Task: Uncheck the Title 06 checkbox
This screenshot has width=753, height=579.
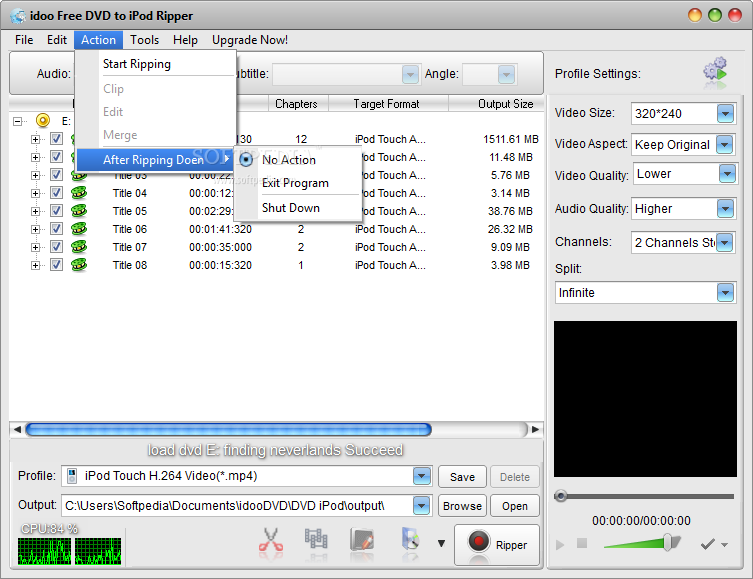Action: pyautogui.click(x=56, y=229)
